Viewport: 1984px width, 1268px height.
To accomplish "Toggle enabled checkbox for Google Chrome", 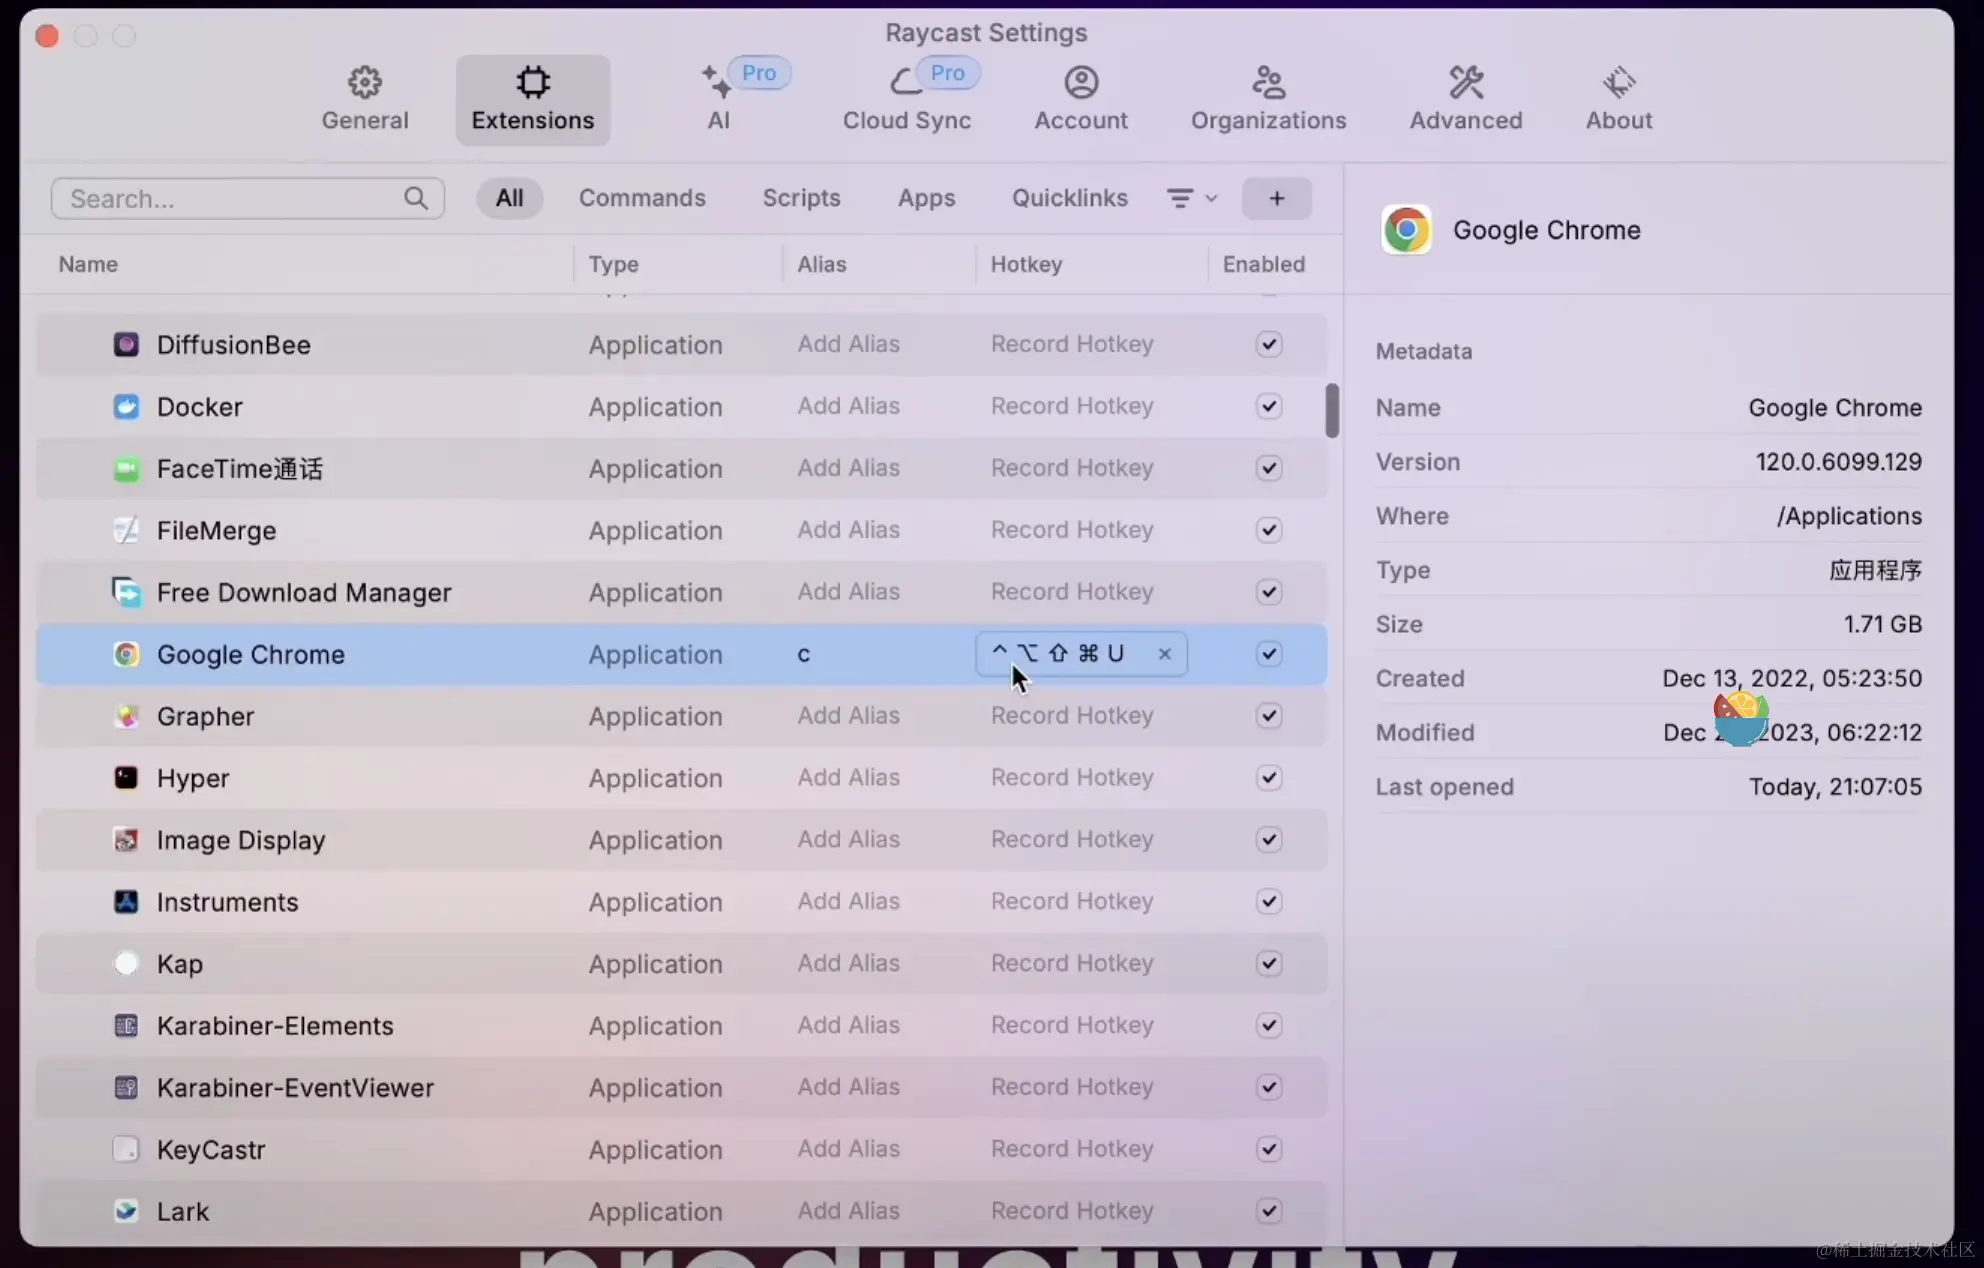I will (1268, 654).
